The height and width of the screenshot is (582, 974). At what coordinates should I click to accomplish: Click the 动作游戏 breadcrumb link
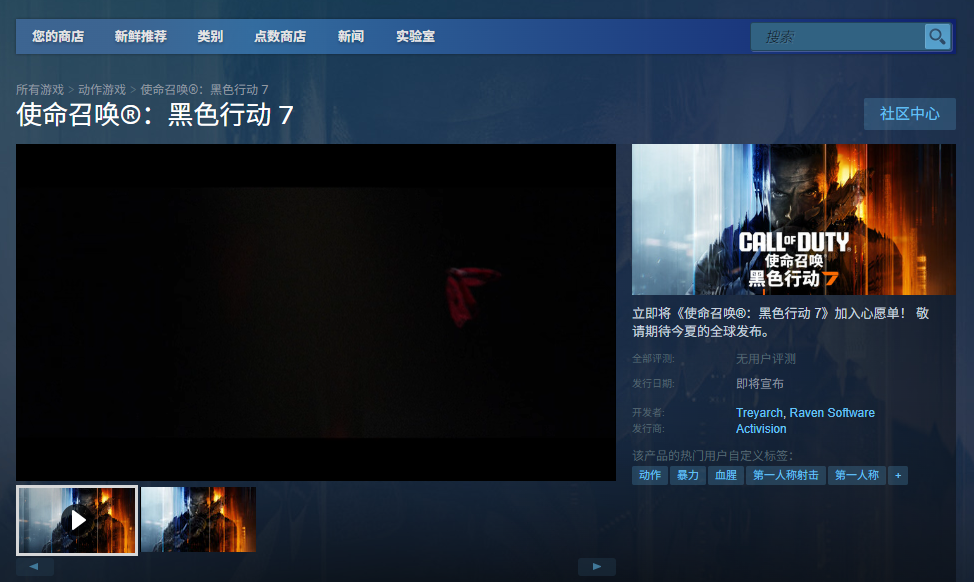point(102,89)
